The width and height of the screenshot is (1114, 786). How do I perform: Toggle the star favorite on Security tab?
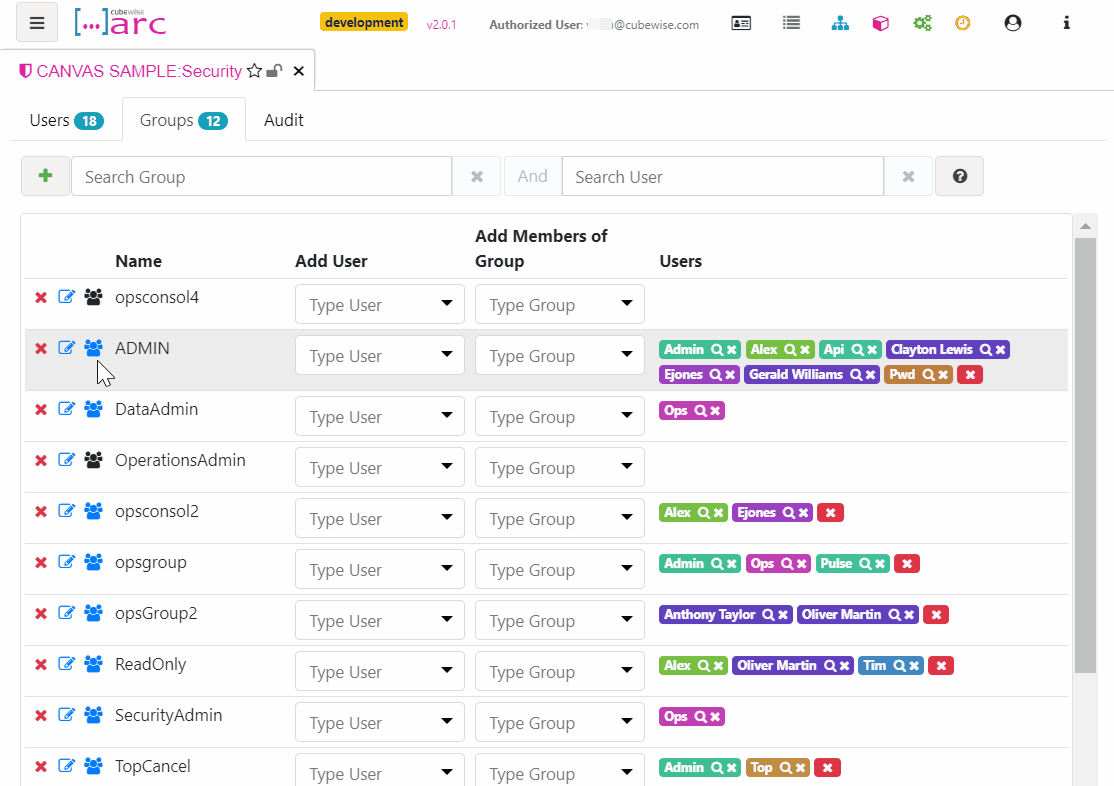pyautogui.click(x=254, y=71)
